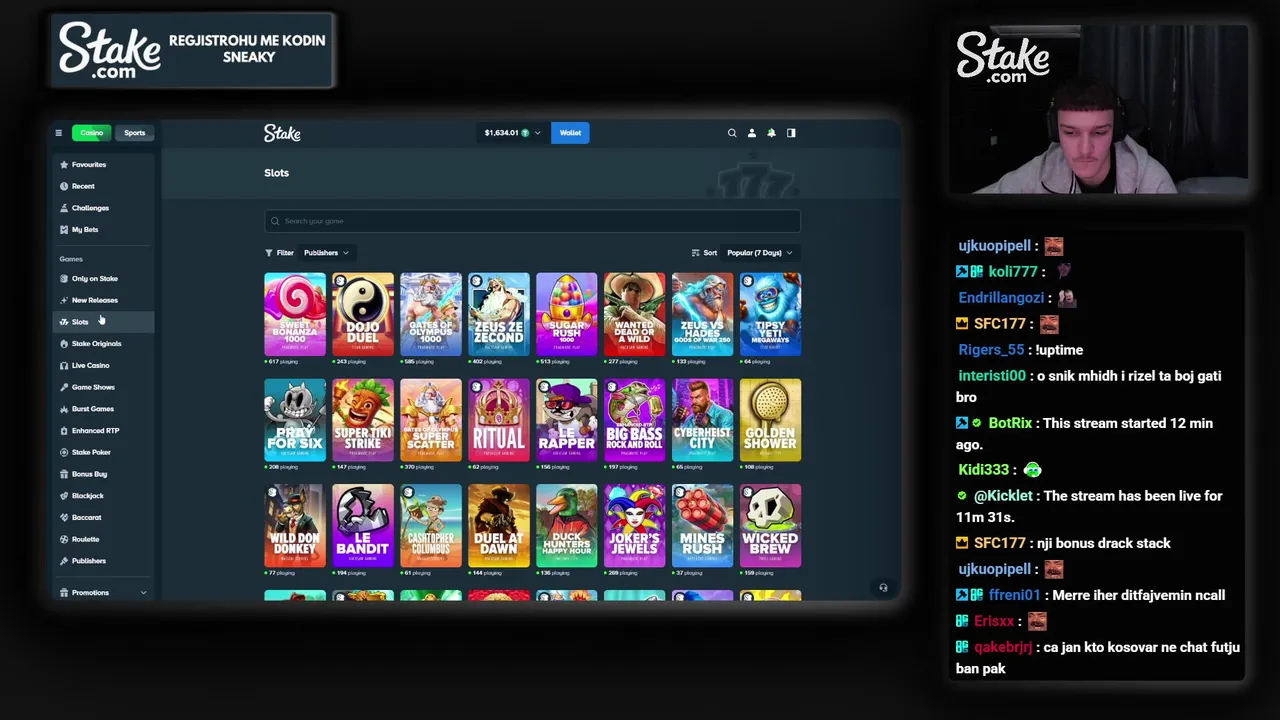Open the Le Rapper game tile

tap(567, 420)
